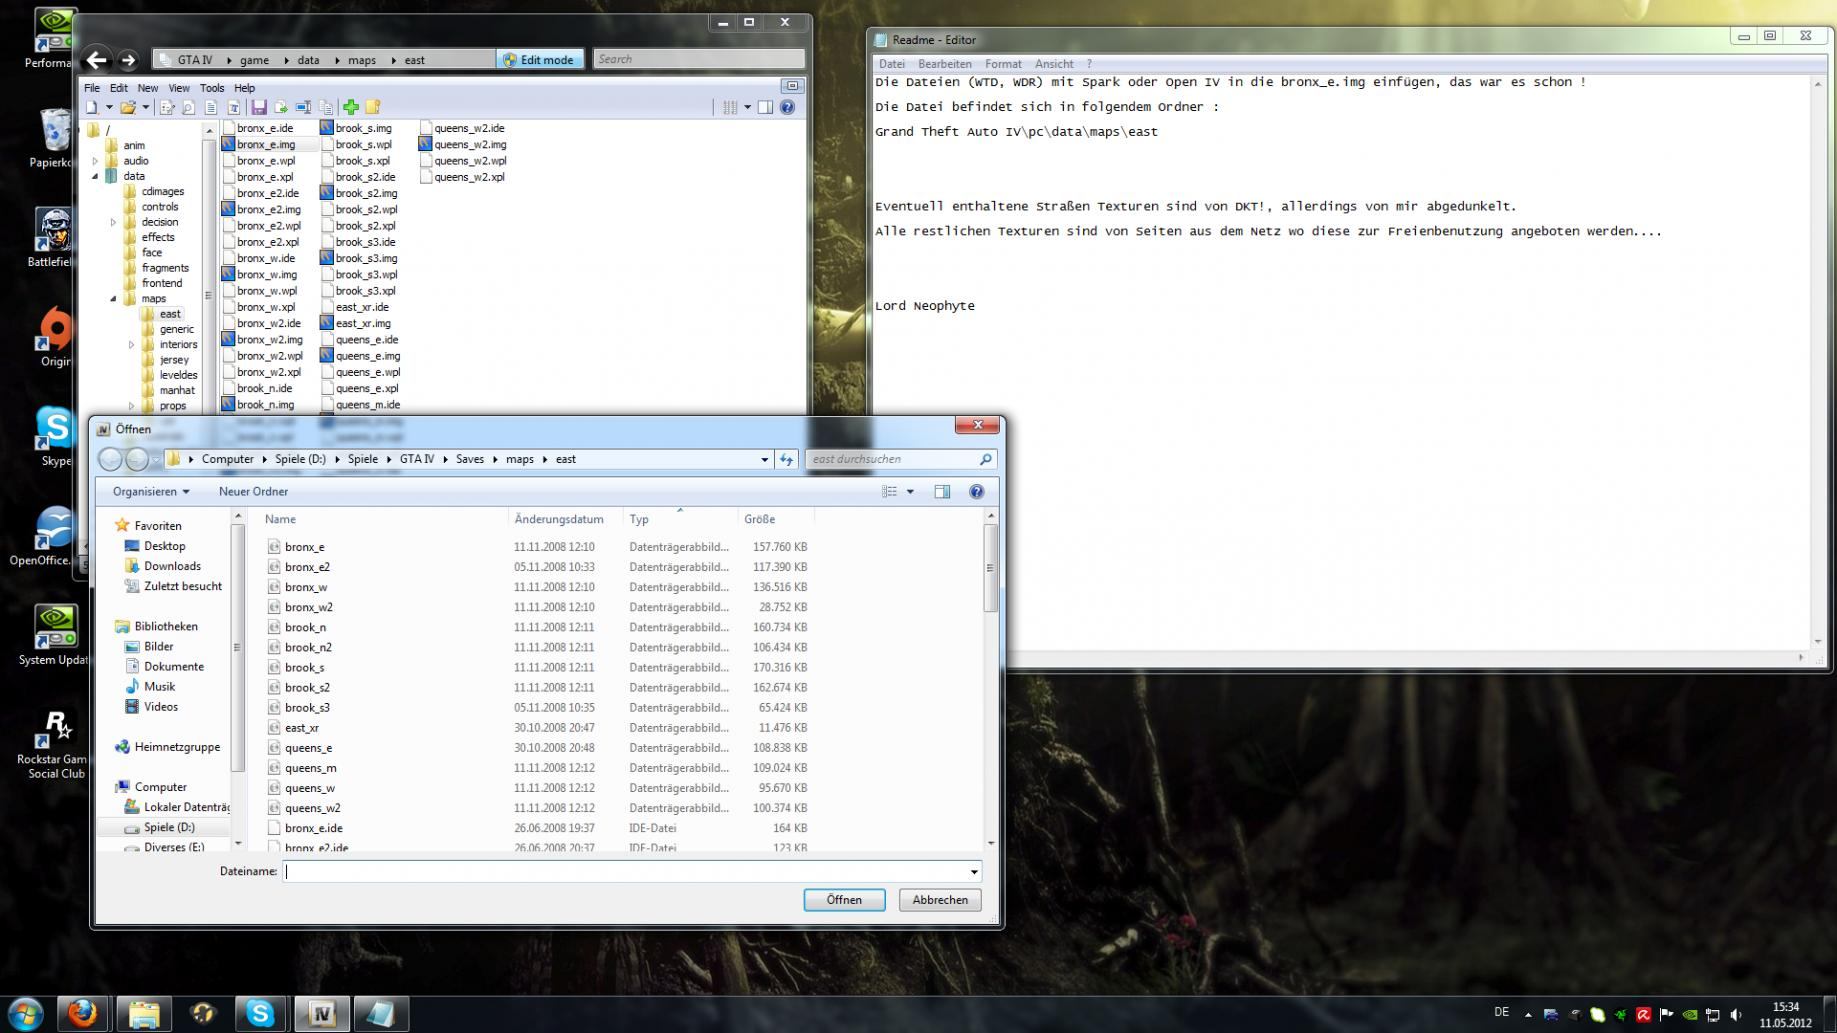Open the File menu in OpenIV

[x=92, y=88]
